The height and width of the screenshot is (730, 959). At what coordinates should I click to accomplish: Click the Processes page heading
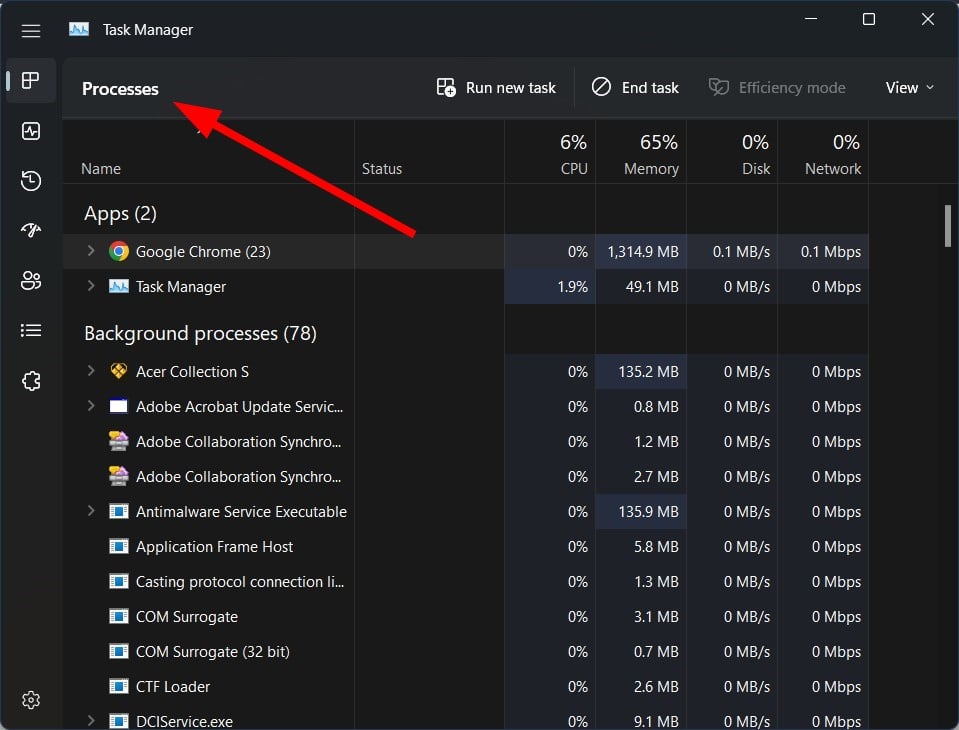tap(120, 89)
